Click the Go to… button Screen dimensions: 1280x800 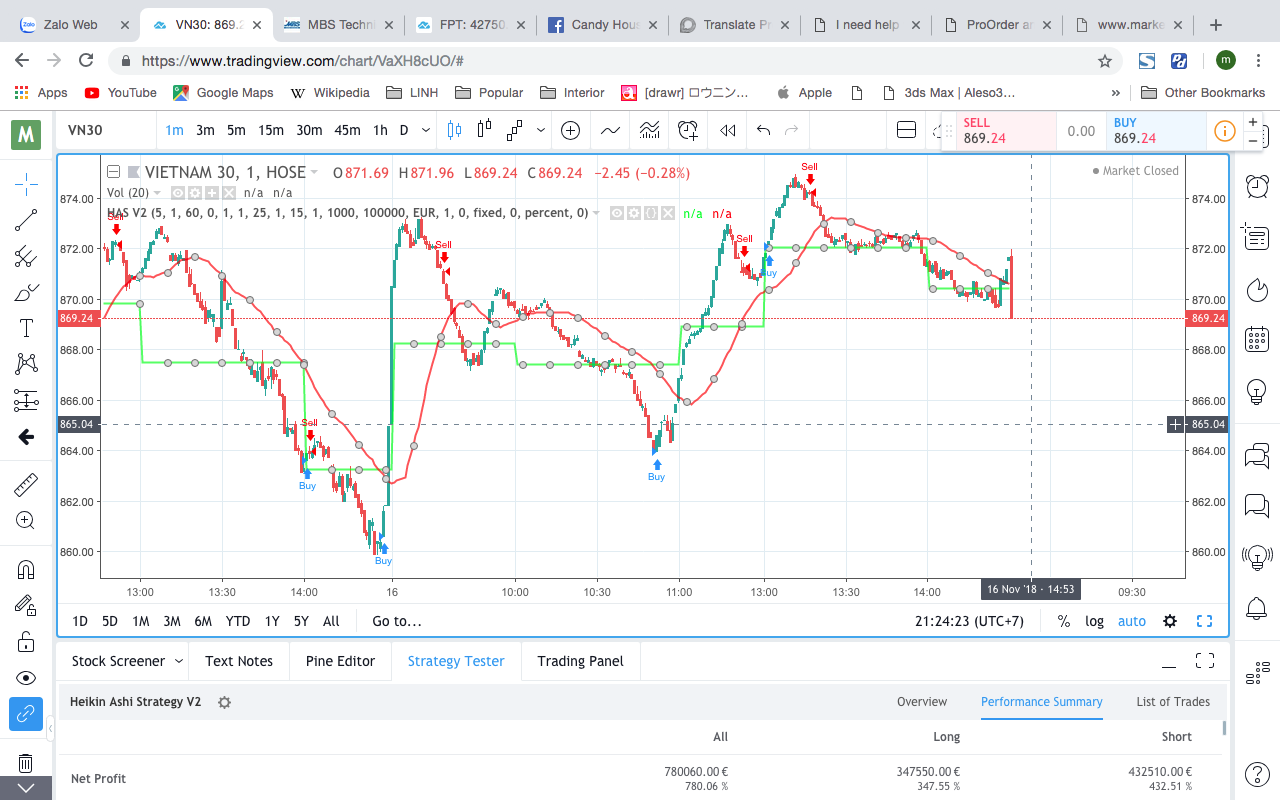click(397, 621)
